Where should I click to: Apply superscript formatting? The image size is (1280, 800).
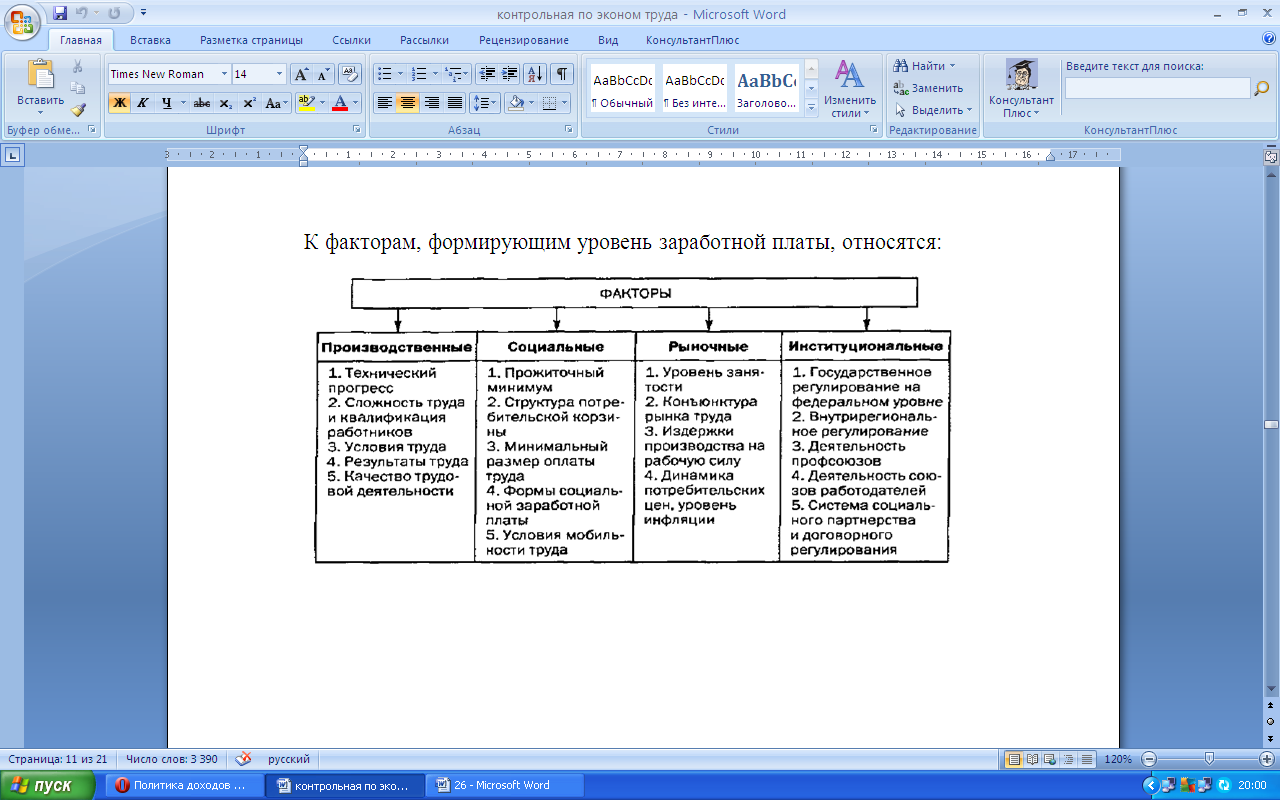point(249,103)
